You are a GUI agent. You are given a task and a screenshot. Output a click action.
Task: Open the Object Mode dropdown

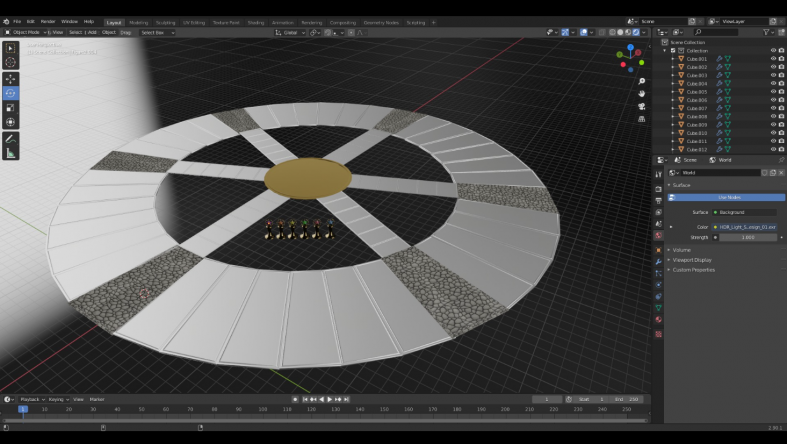coord(25,32)
